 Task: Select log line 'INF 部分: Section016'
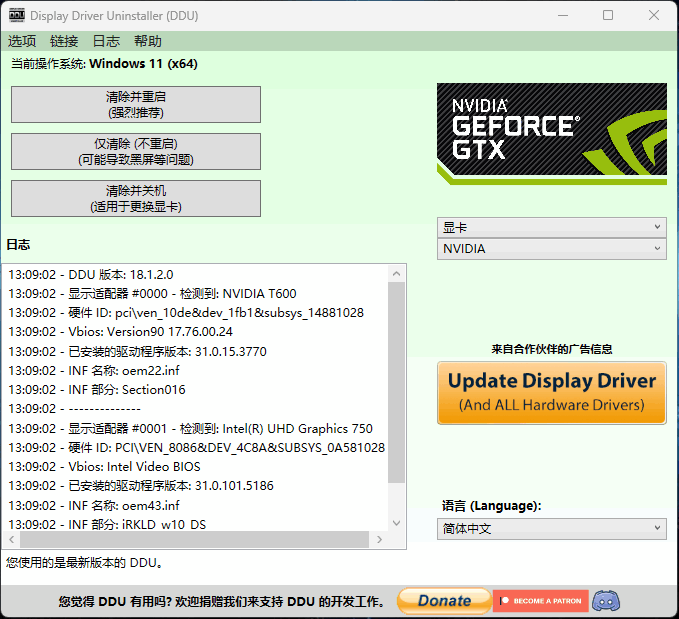(97, 390)
